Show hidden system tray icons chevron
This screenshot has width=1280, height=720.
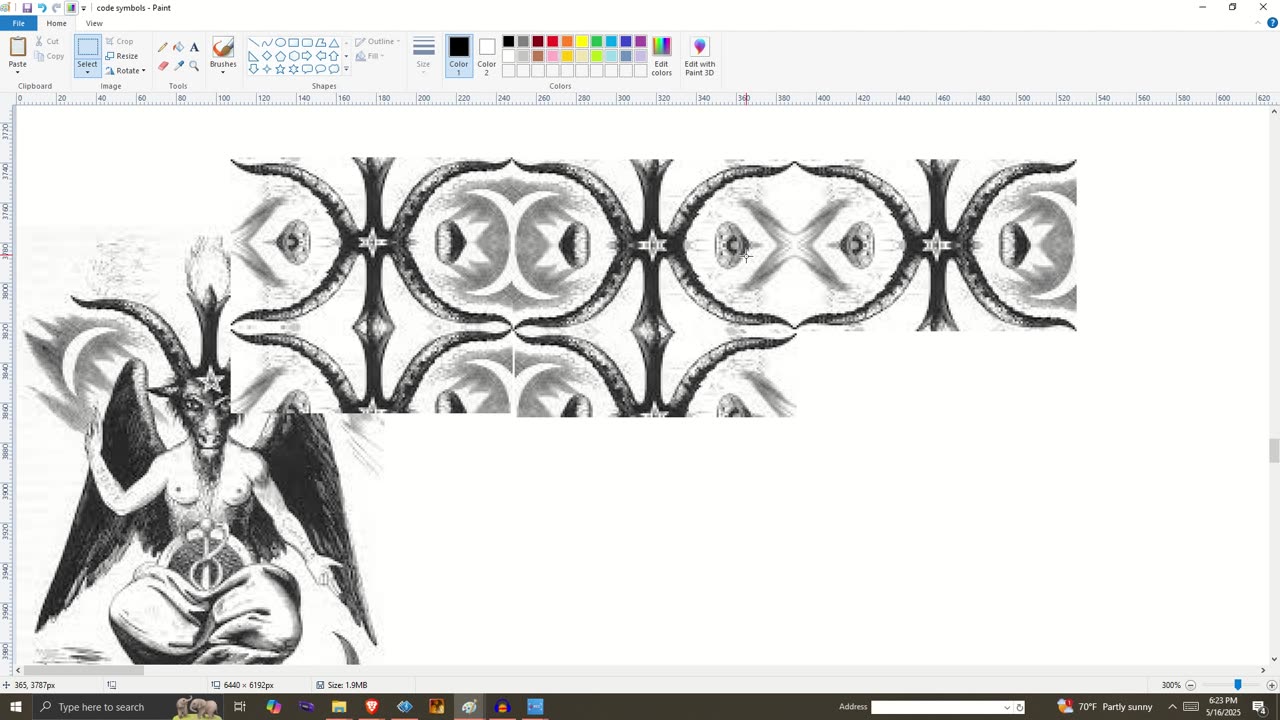pos(1172,707)
